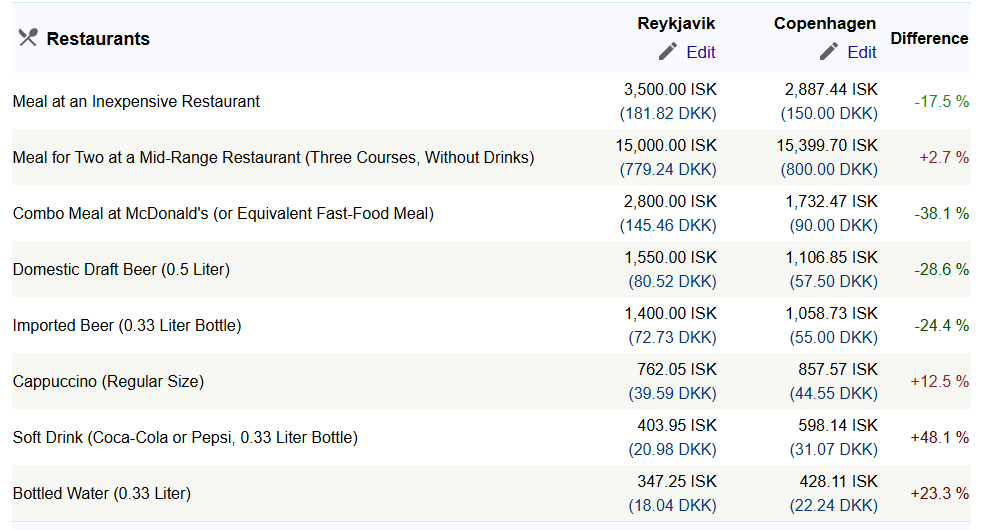The image size is (1008, 530).
Task: Click the pencil icon under Copenhagen
Action: (x=829, y=51)
